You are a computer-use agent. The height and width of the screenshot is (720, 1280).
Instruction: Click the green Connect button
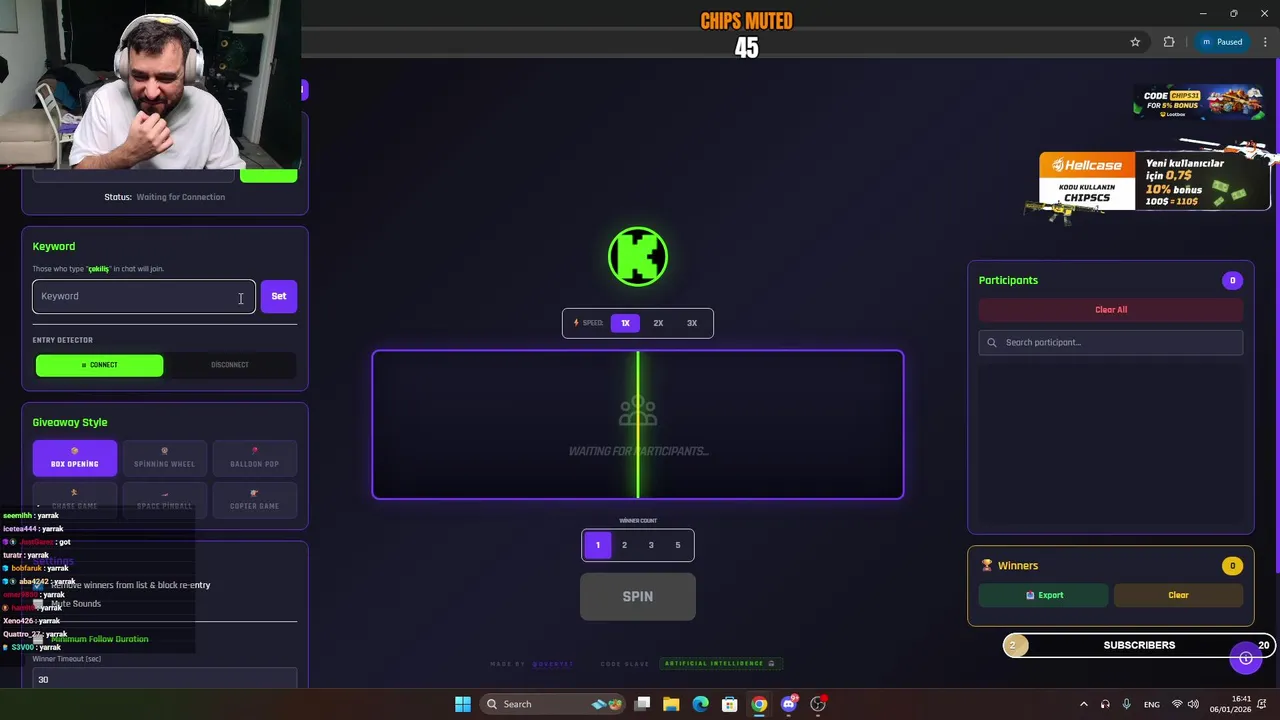pos(99,365)
